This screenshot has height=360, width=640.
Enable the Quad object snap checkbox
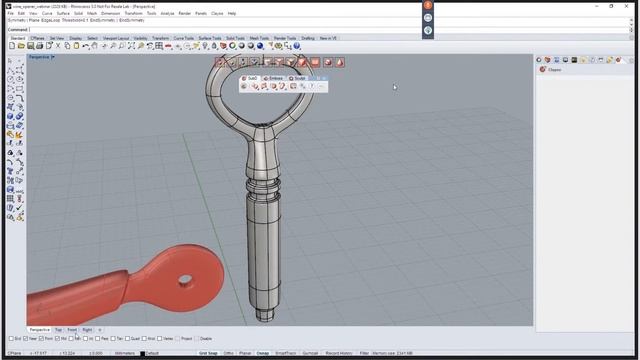pyautogui.click(x=127, y=338)
